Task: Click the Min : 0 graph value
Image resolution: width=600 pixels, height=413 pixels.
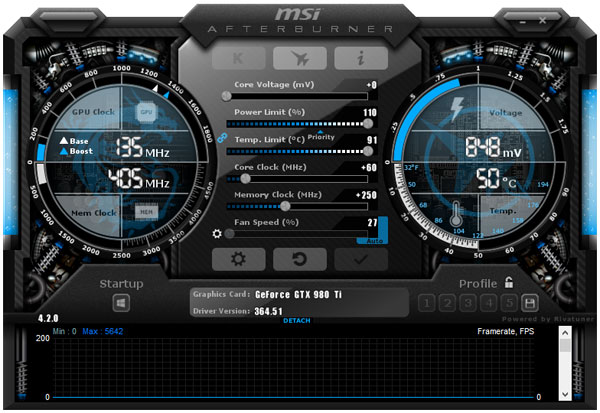Action: coord(64,331)
